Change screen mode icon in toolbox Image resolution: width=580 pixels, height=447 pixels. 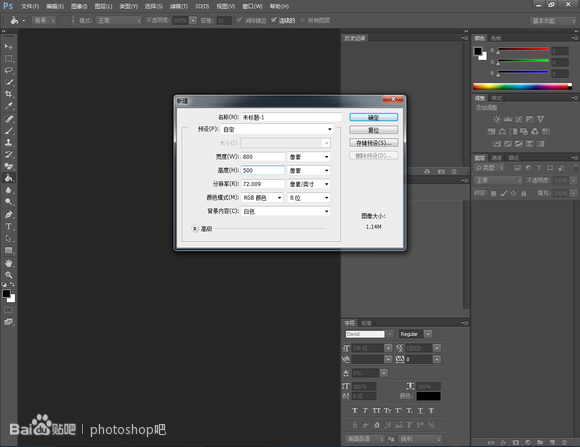9,322
